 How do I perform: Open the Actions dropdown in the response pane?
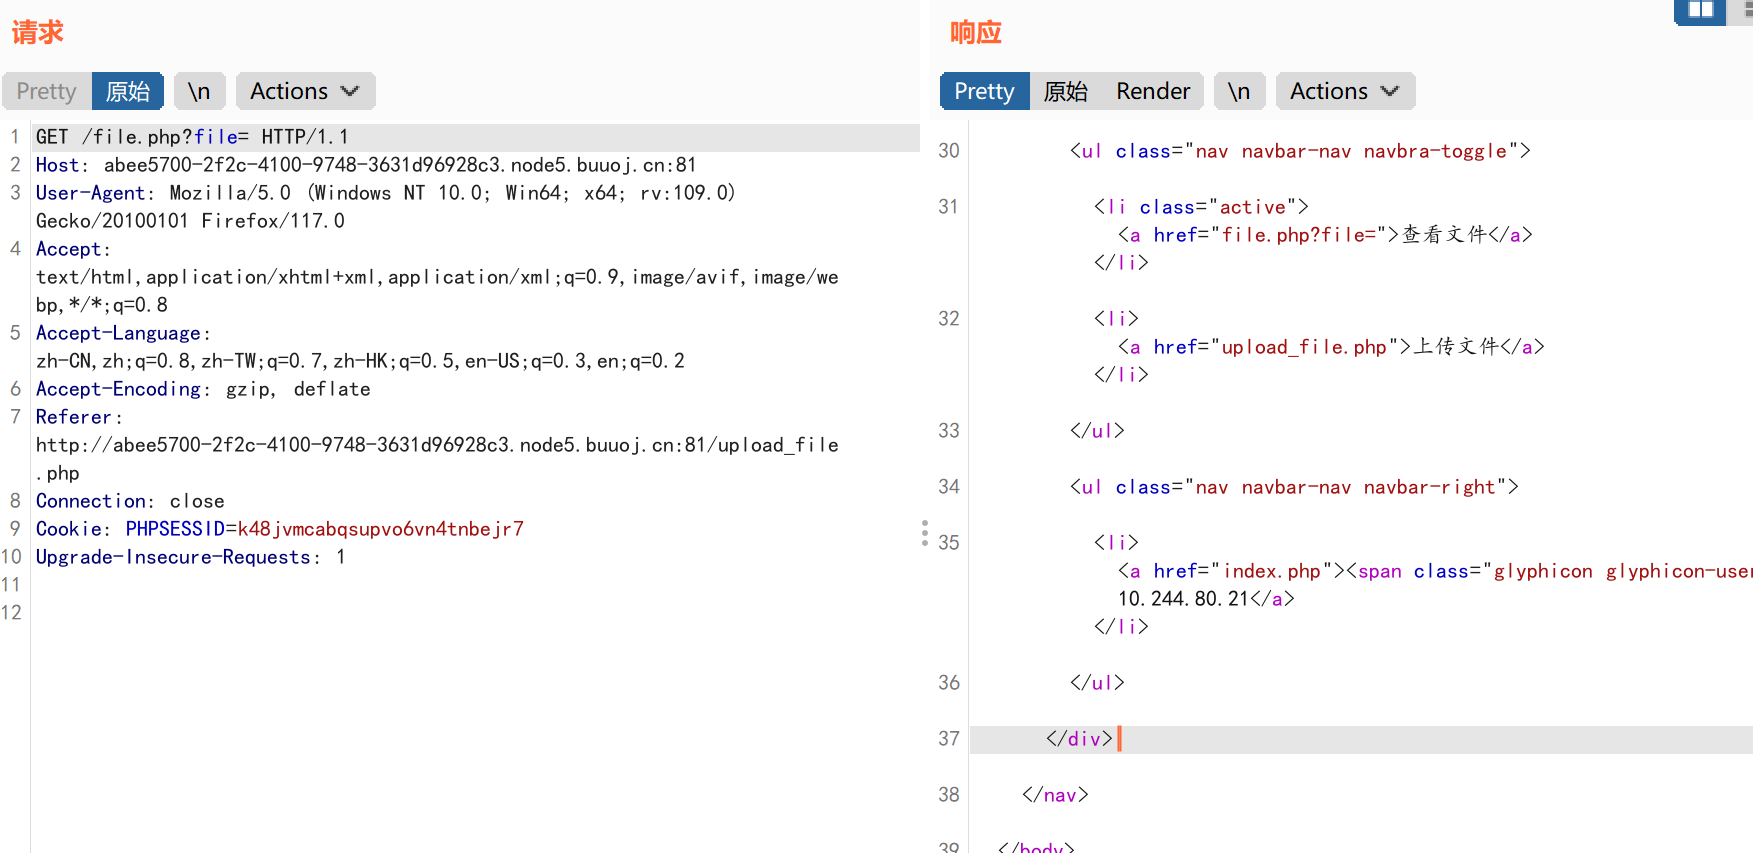point(1345,91)
